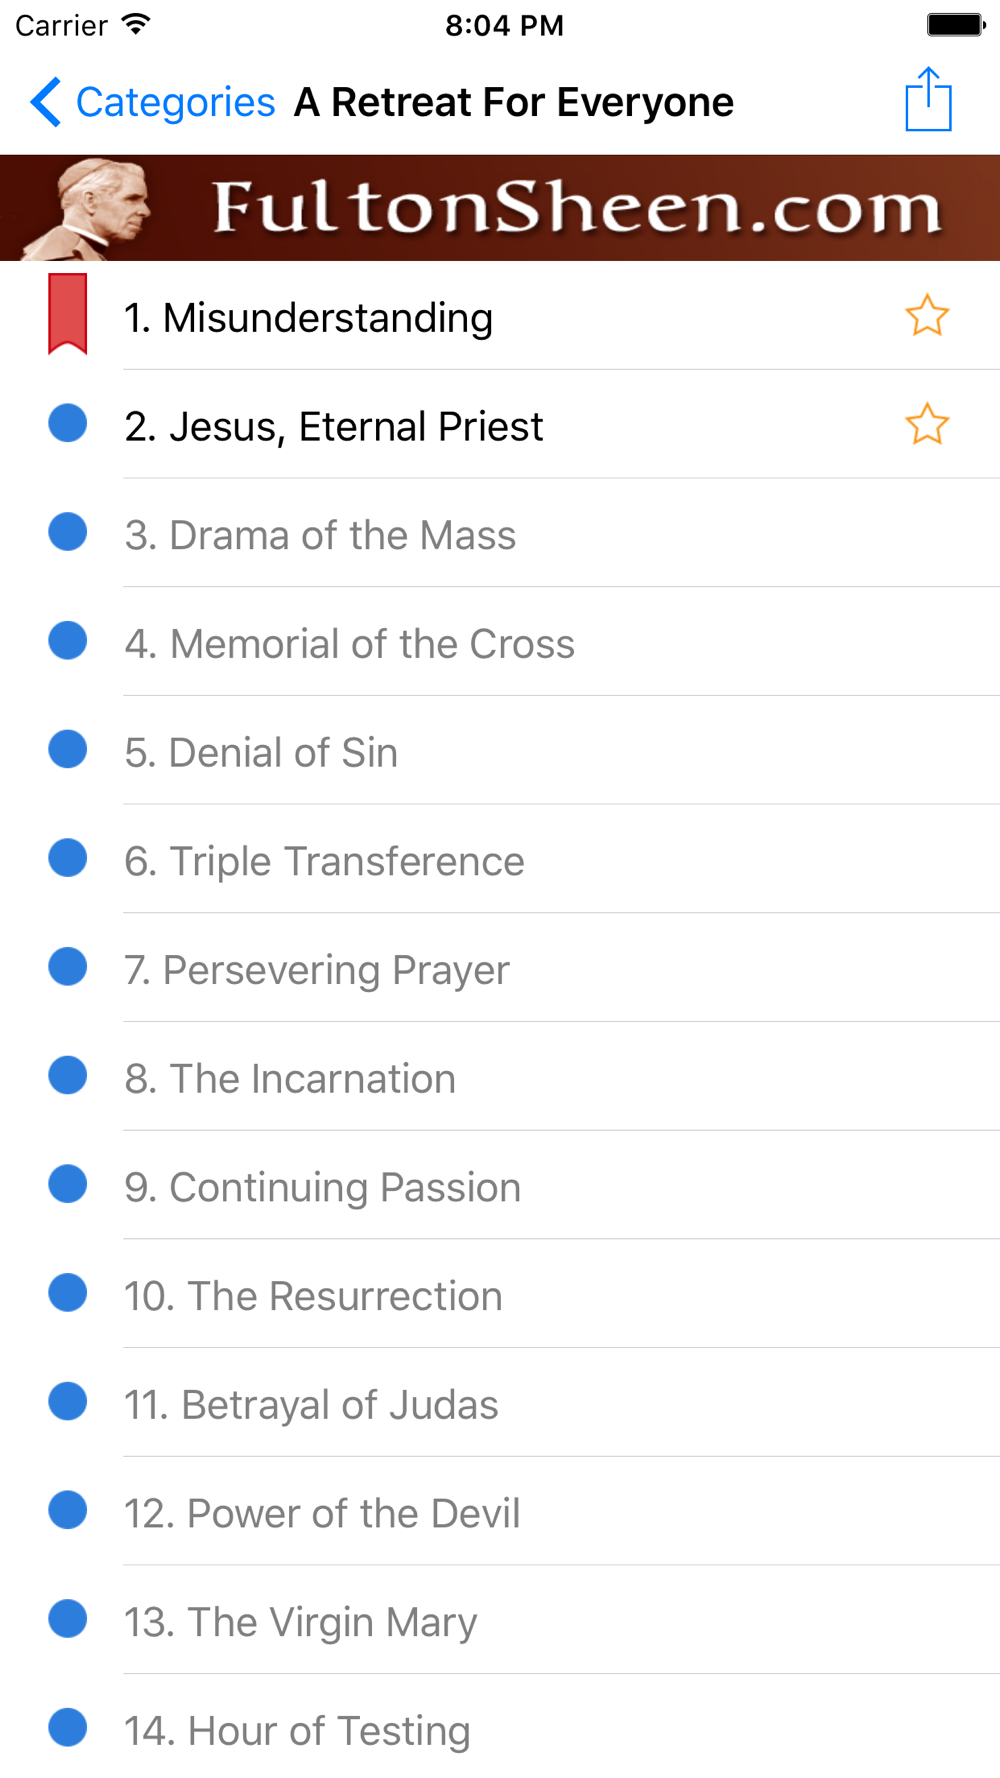This screenshot has width=1000, height=1778.
Task: Choose 10. The Resurrection
Action: (312, 1297)
